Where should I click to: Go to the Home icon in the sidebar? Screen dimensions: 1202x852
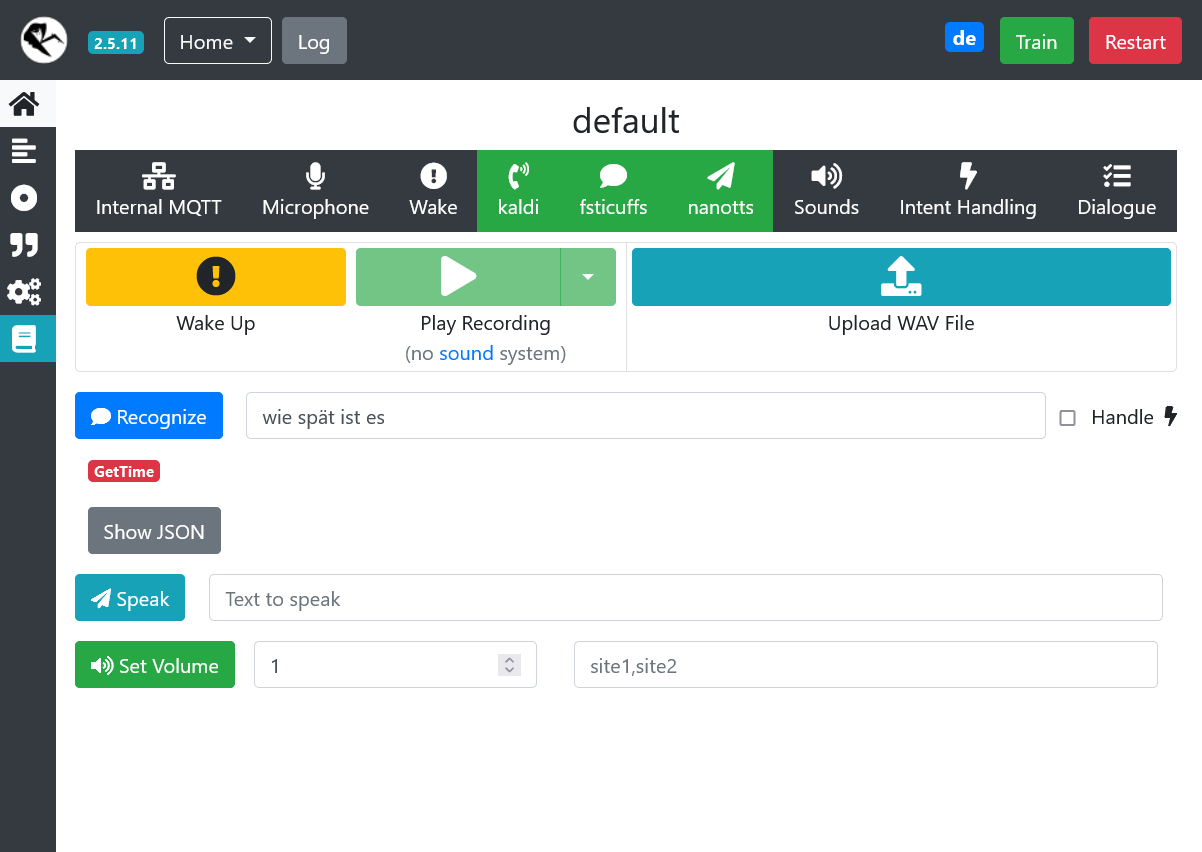point(24,104)
